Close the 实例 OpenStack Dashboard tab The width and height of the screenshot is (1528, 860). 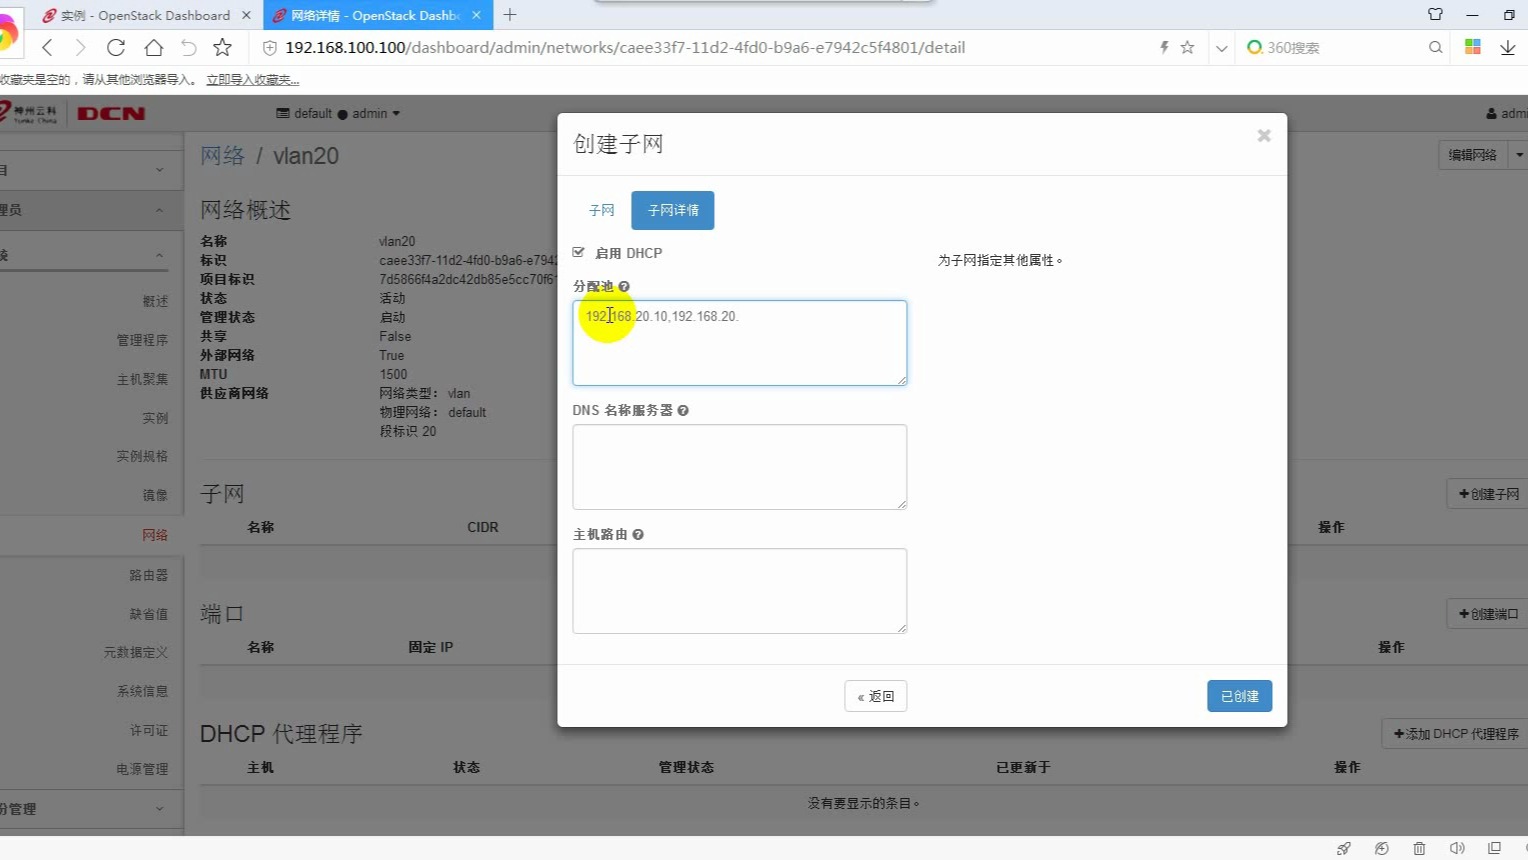246,15
